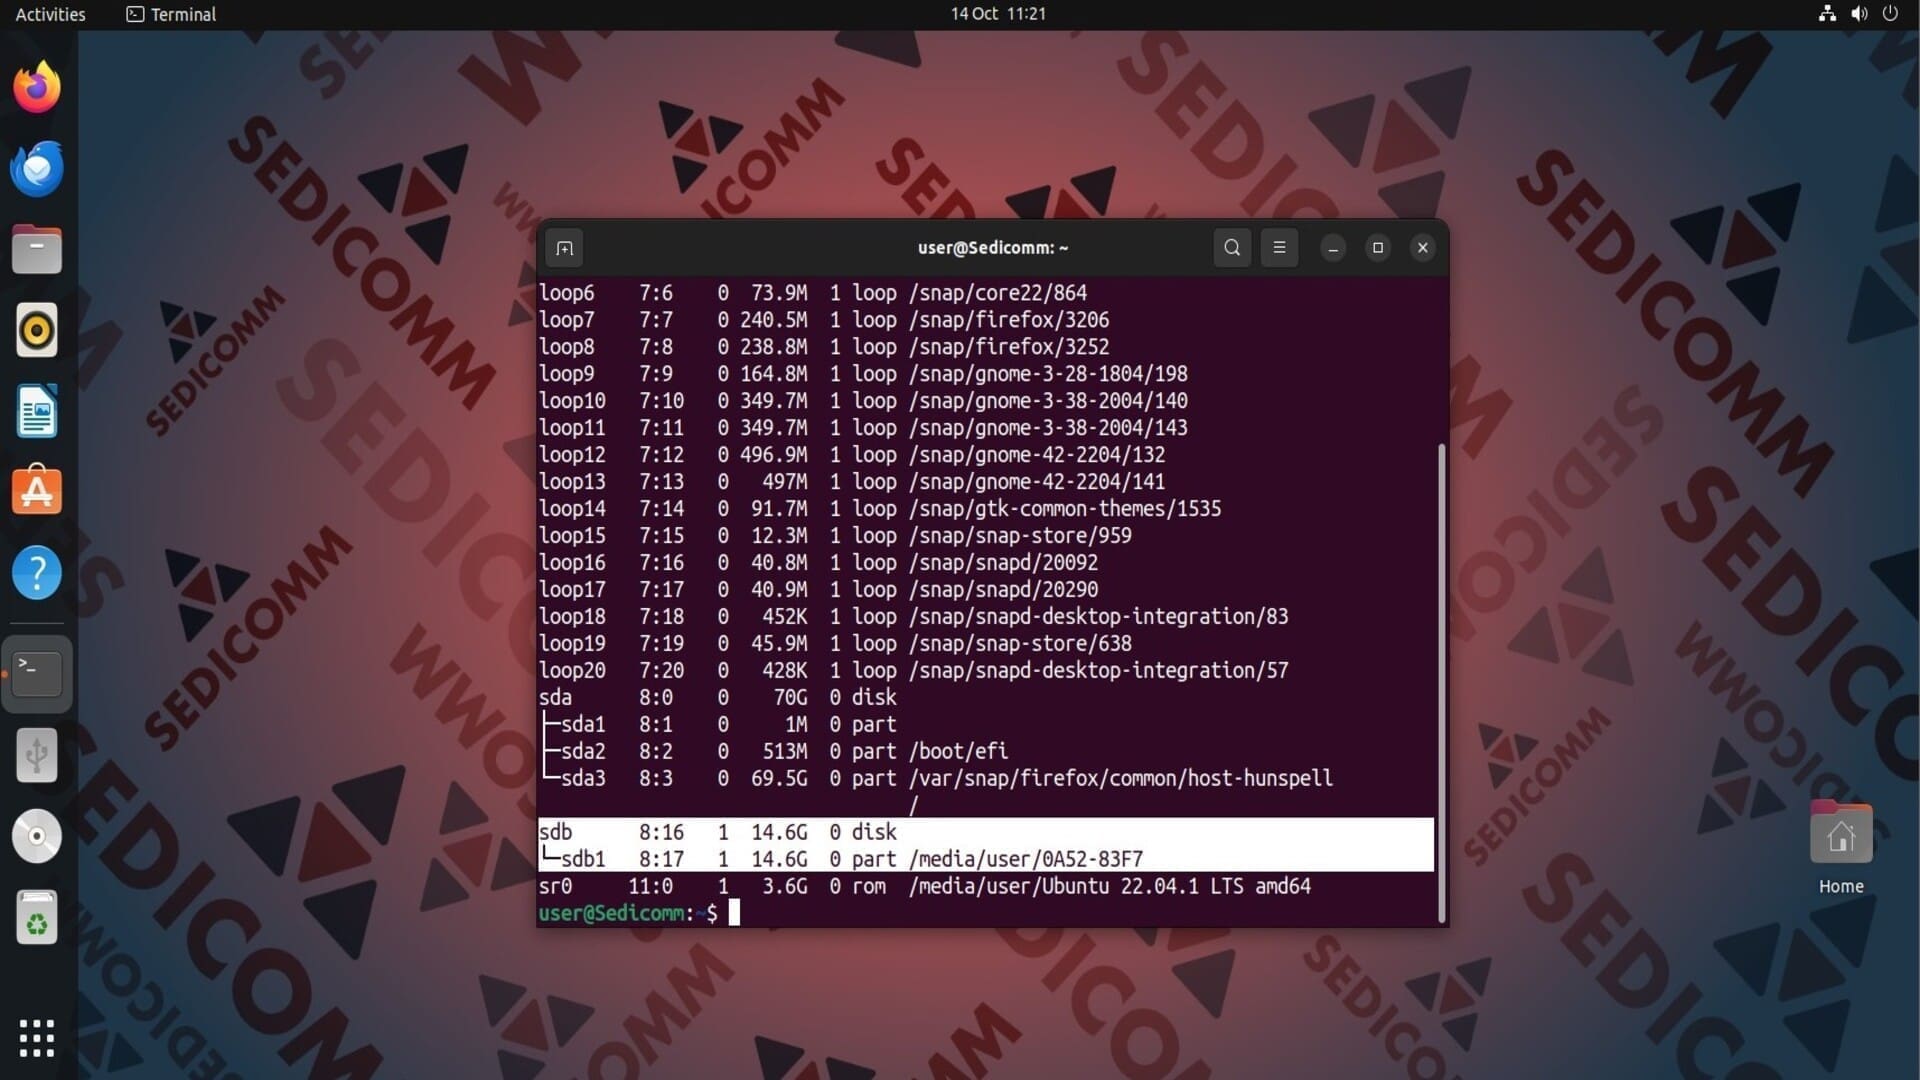Click the loop17 snapd/20290 row
This screenshot has width=1920, height=1080.
[818, 590]
